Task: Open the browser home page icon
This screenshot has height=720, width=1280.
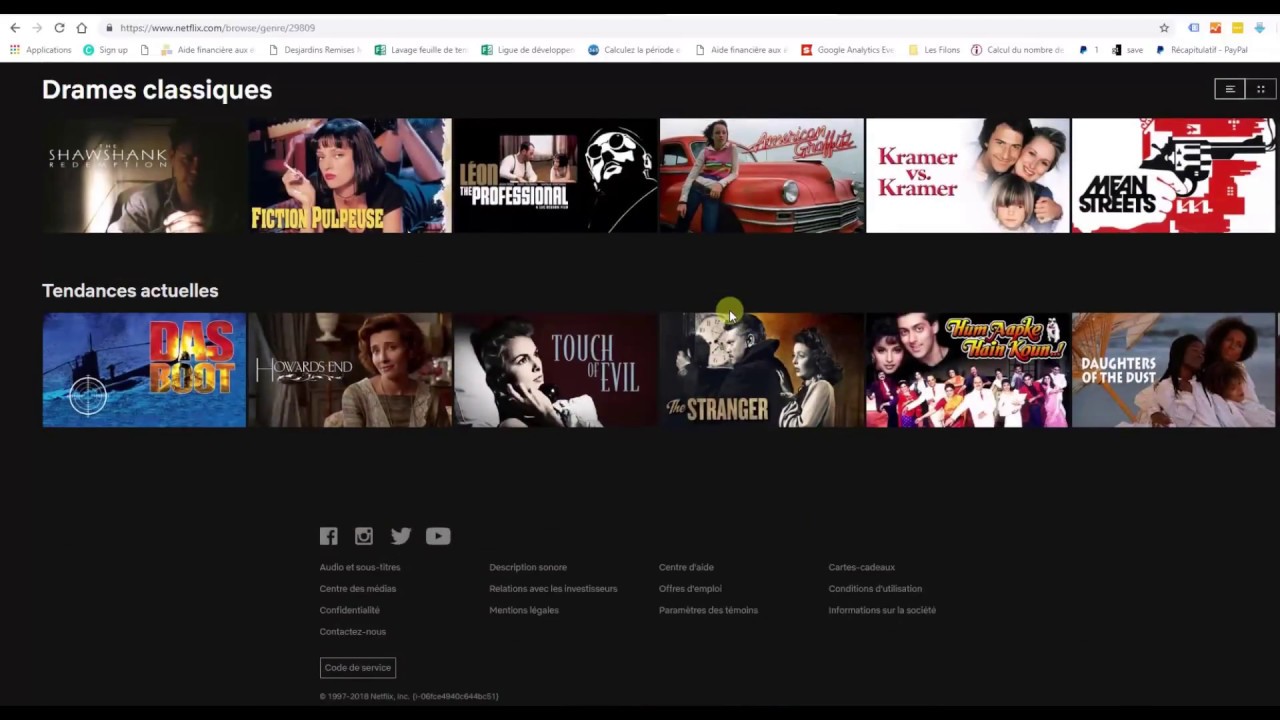Action: [x=82, y=28]
